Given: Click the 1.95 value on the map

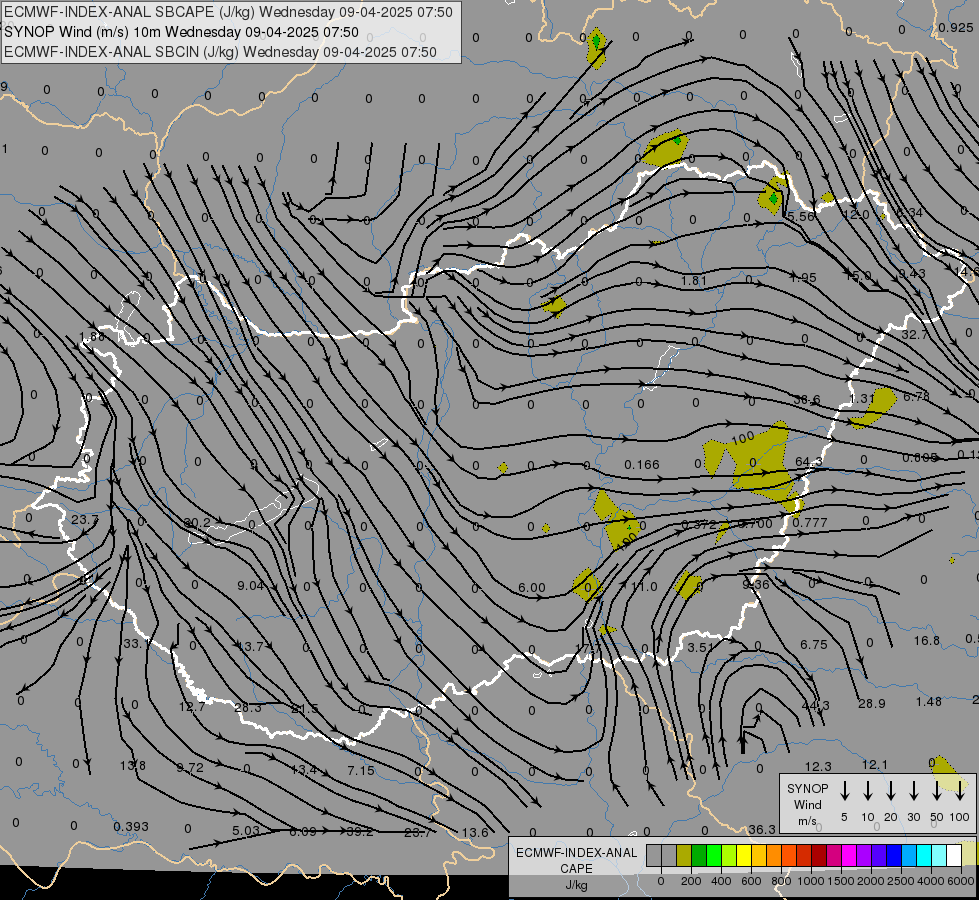Looking at the screenshot, I should (x=803, y=277).
